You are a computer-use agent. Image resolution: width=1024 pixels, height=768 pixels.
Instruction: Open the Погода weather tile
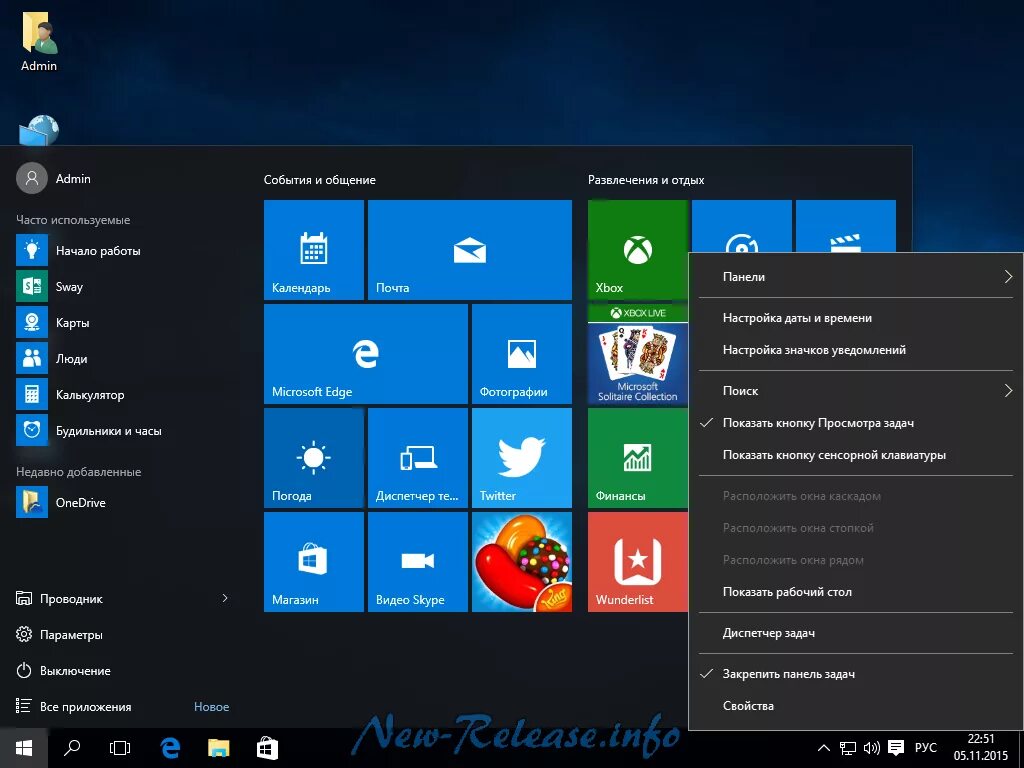313,458
